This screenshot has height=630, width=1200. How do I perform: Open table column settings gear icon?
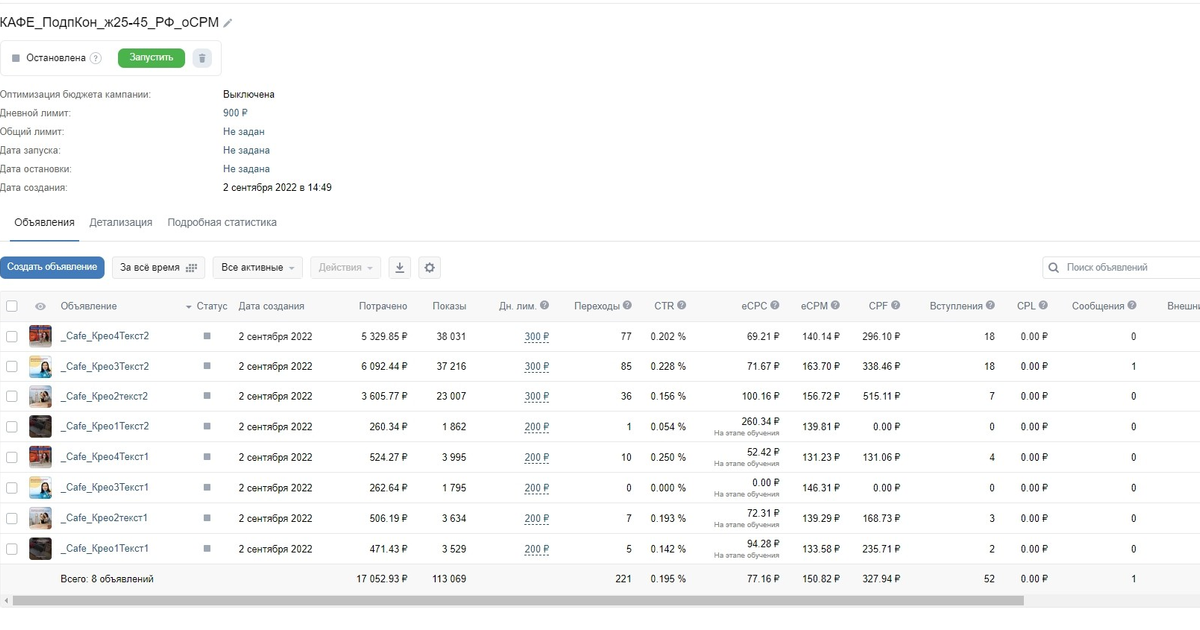(430, 268)
